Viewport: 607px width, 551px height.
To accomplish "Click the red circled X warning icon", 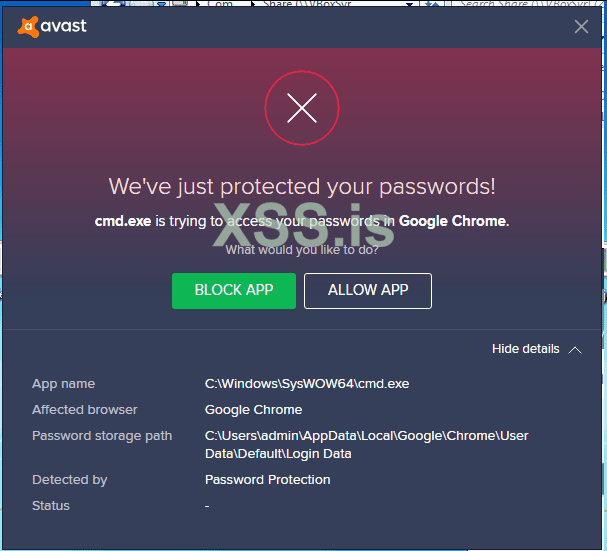I will [x=302, y=108].
